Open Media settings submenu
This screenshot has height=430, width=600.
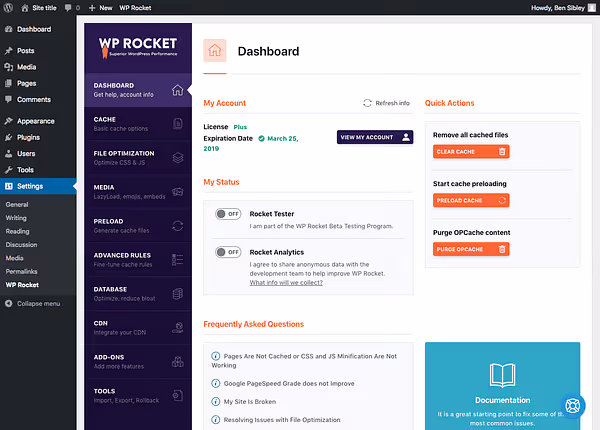point(15,258)
